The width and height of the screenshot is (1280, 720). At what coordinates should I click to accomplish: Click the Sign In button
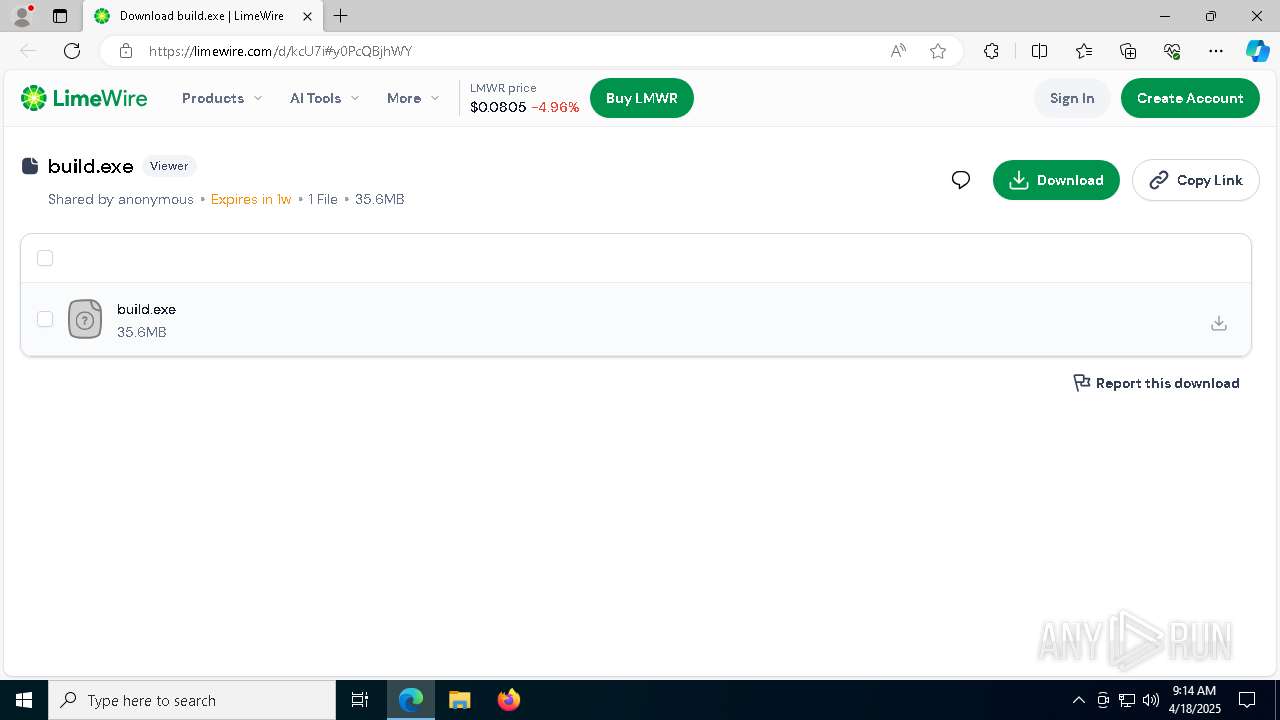1072,98
